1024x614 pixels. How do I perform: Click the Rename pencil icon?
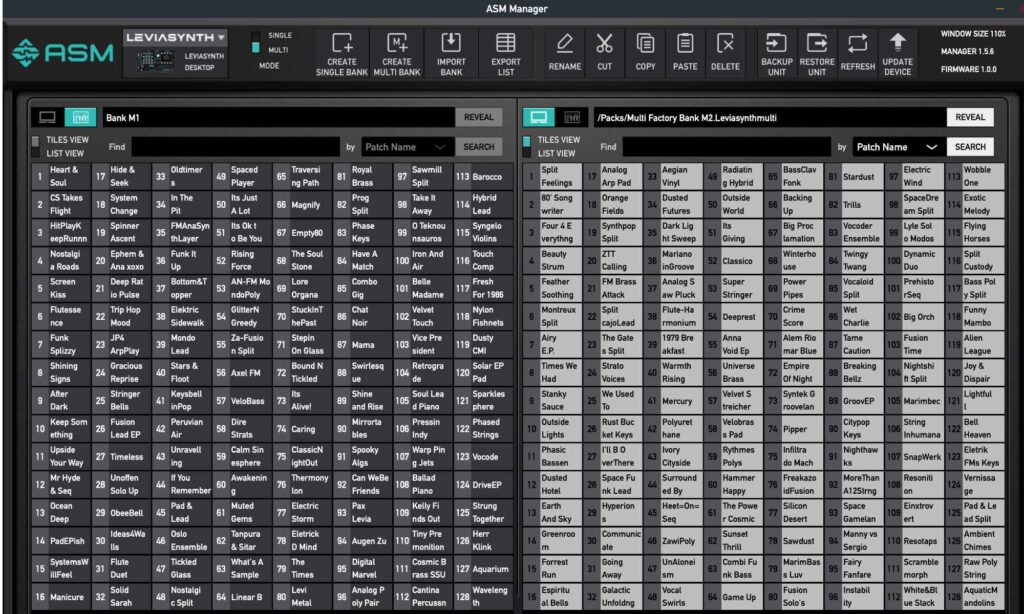(564, 43)
